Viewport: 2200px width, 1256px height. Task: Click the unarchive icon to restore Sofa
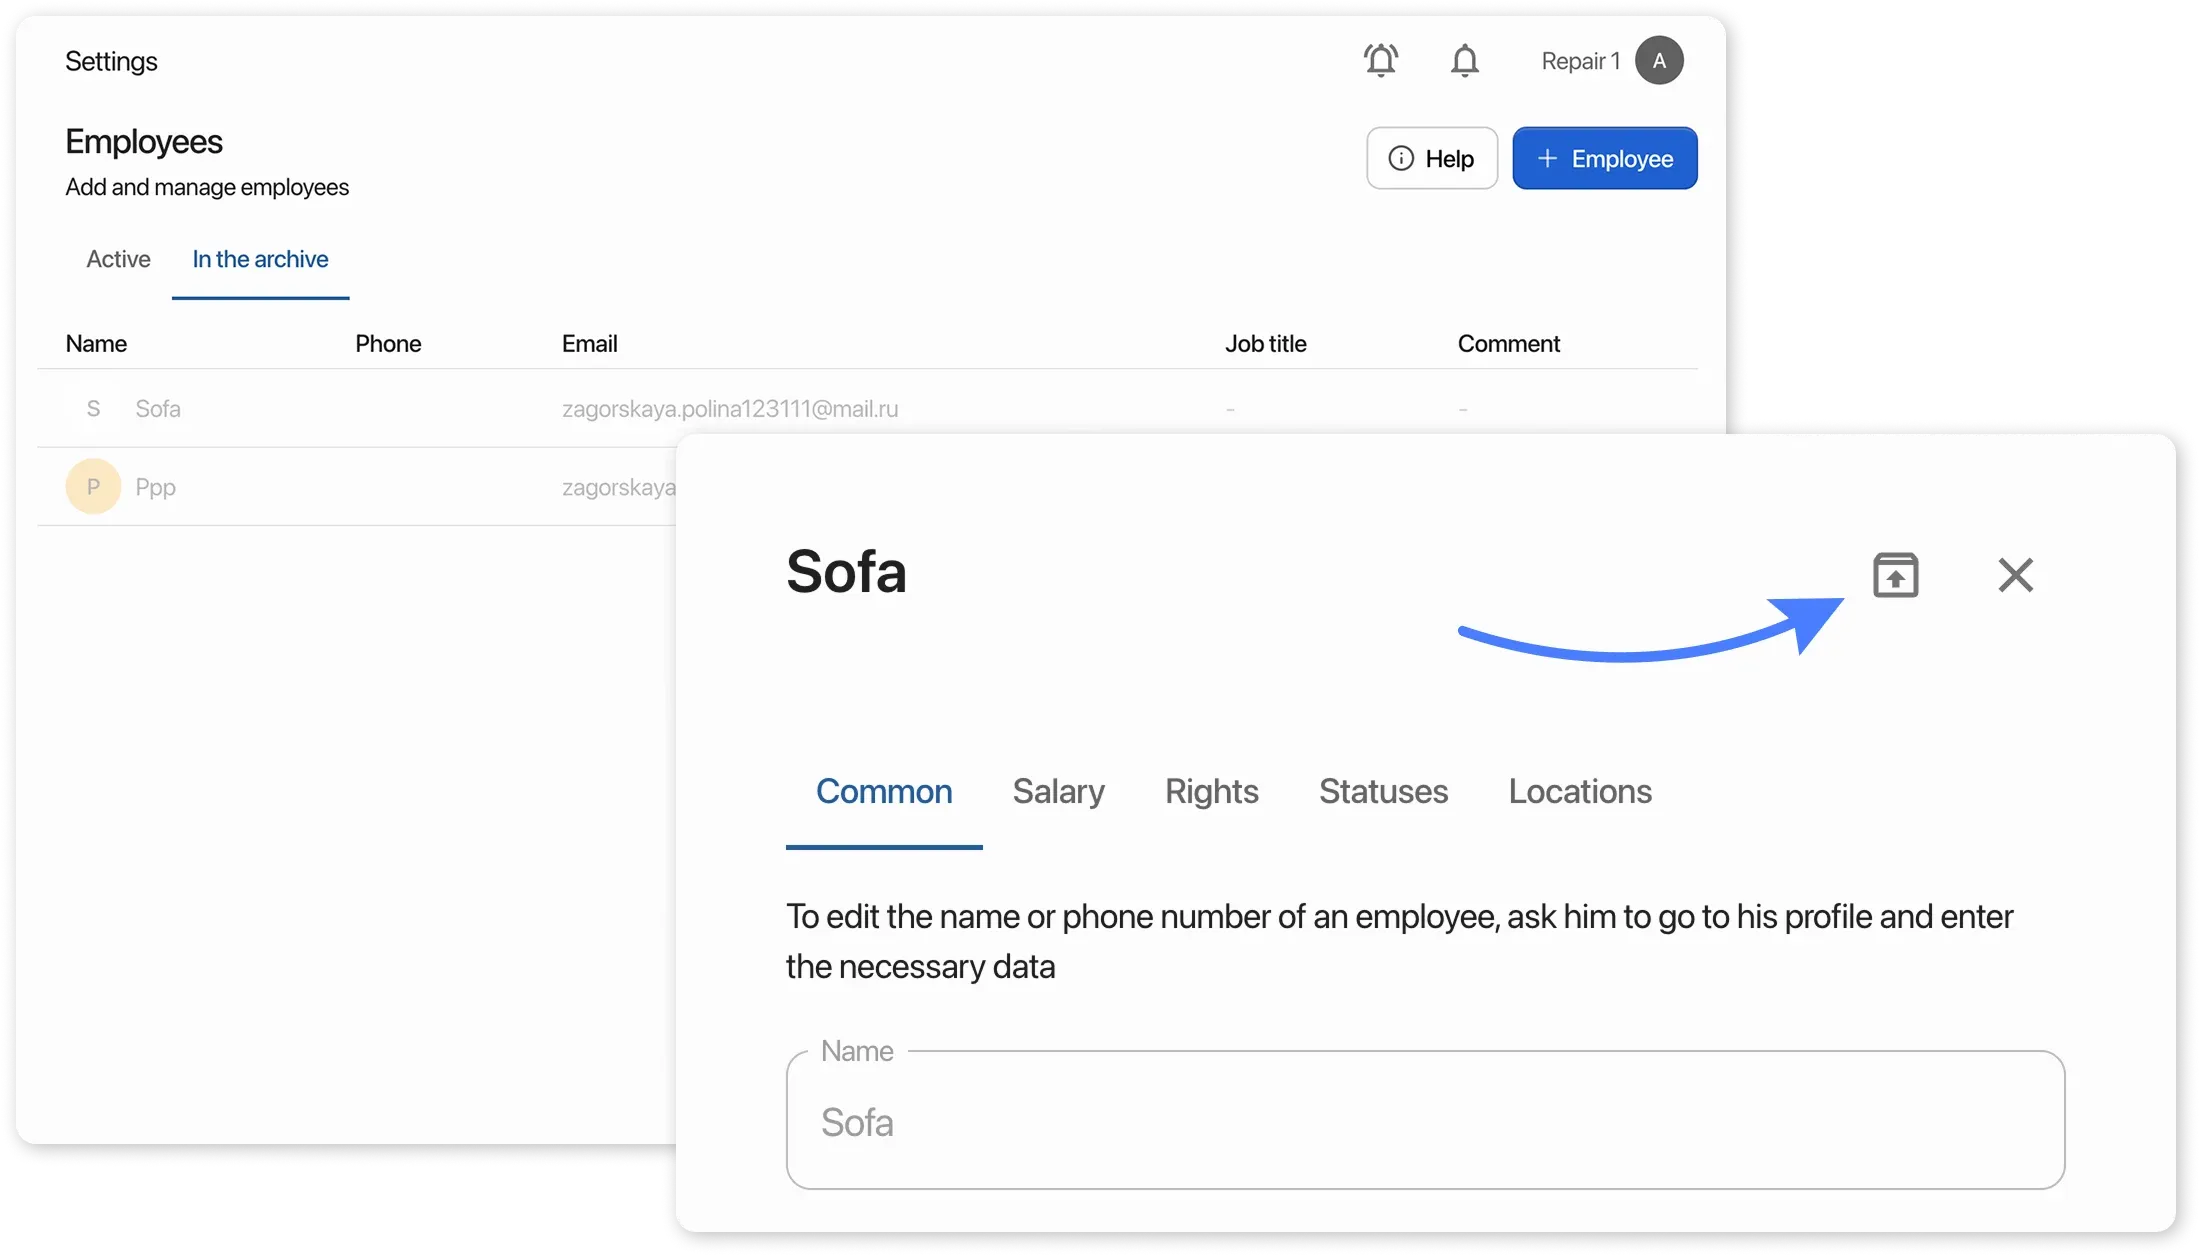(x=1896, y=575)
